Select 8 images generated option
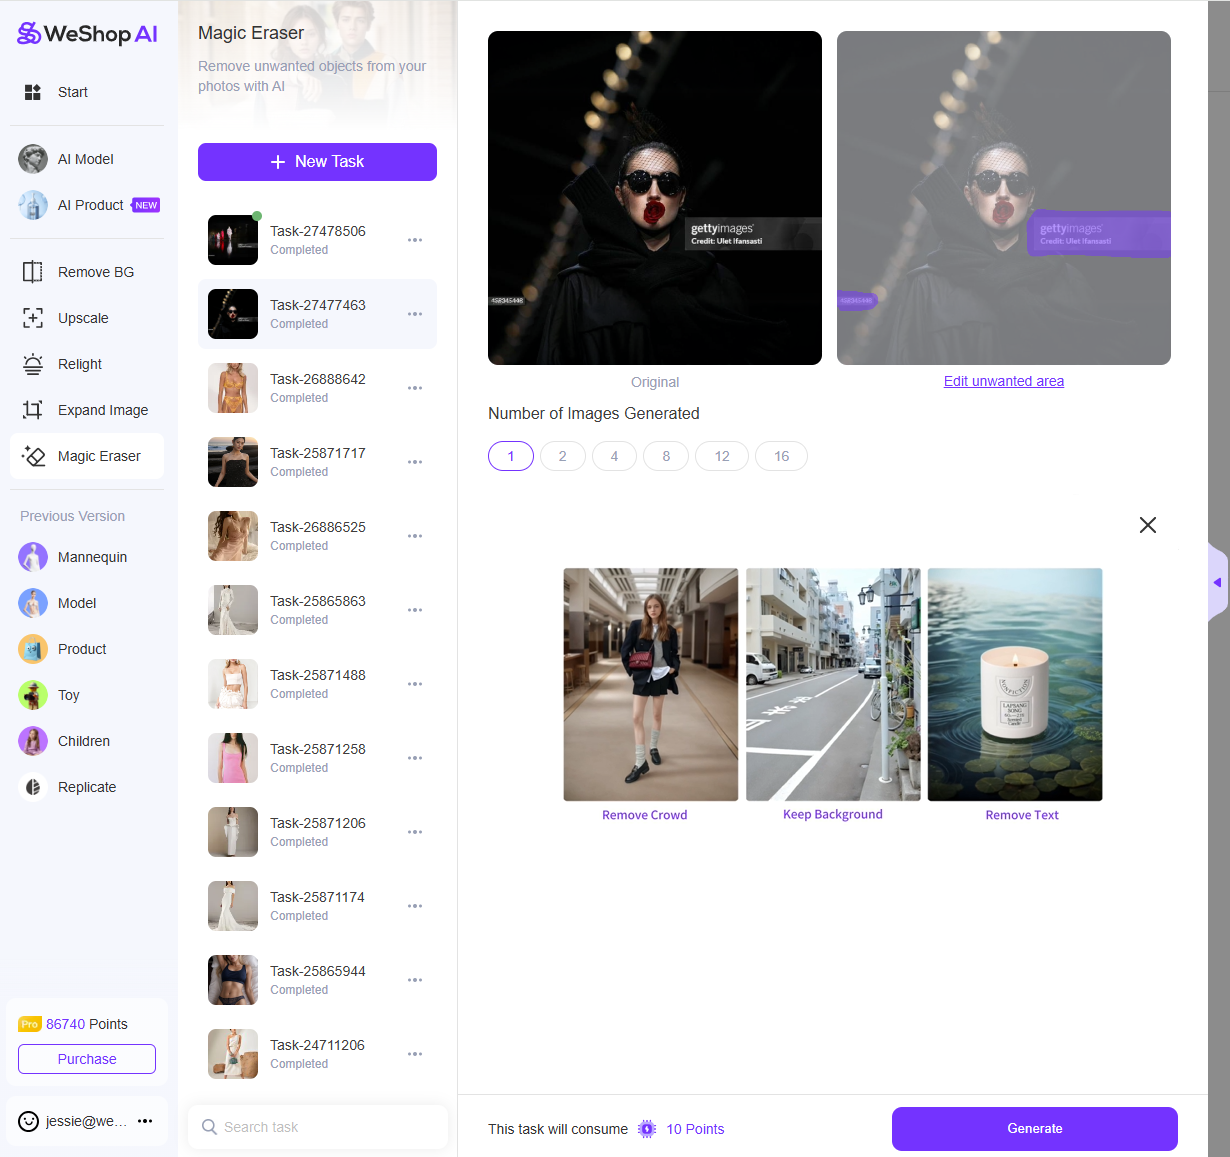The width and height of the screenshot is (1230, 1157). 665,456
